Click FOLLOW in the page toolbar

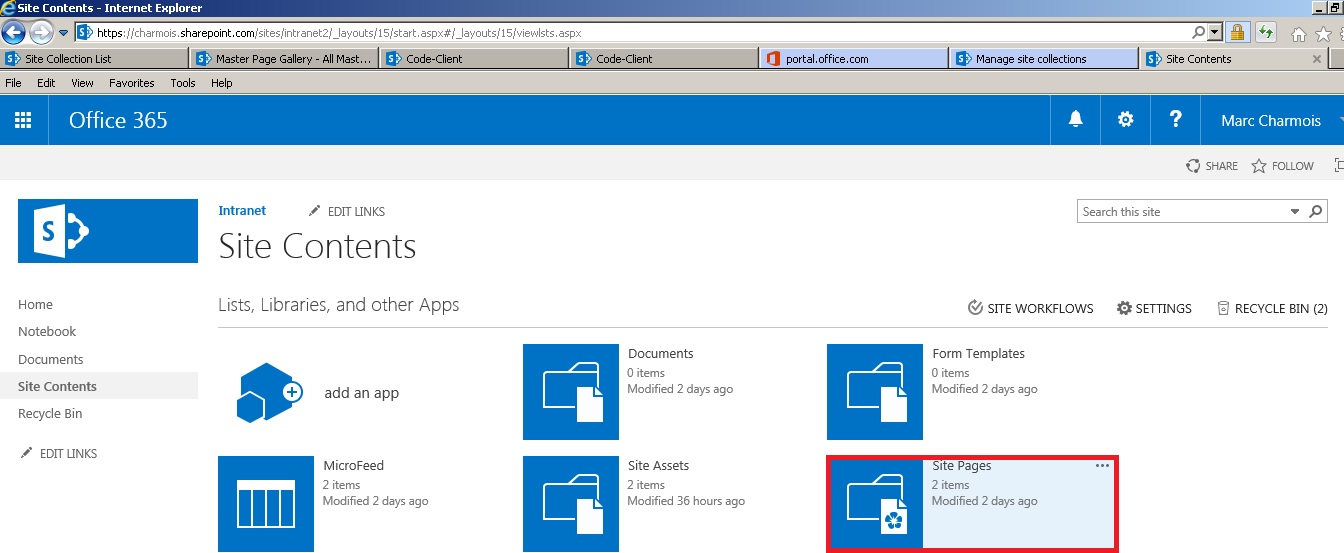coord(1283,166)
